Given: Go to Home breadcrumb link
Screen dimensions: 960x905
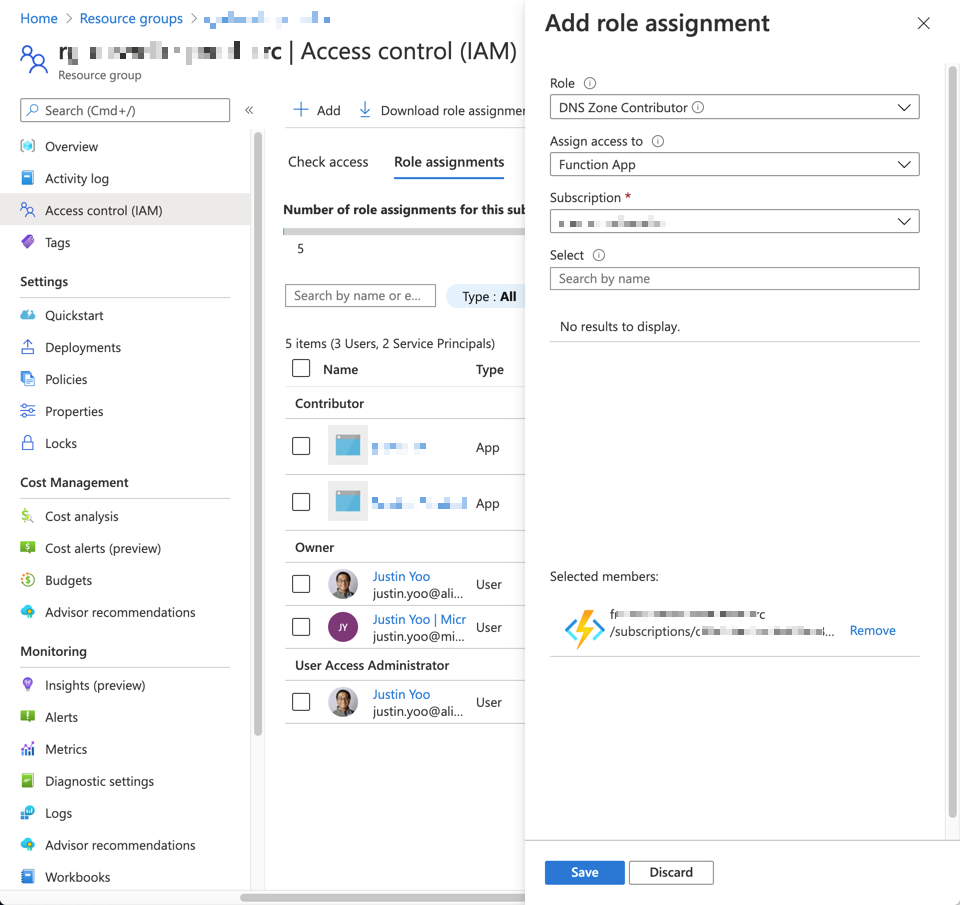Looking at the screenshot, I should point(39,18).
